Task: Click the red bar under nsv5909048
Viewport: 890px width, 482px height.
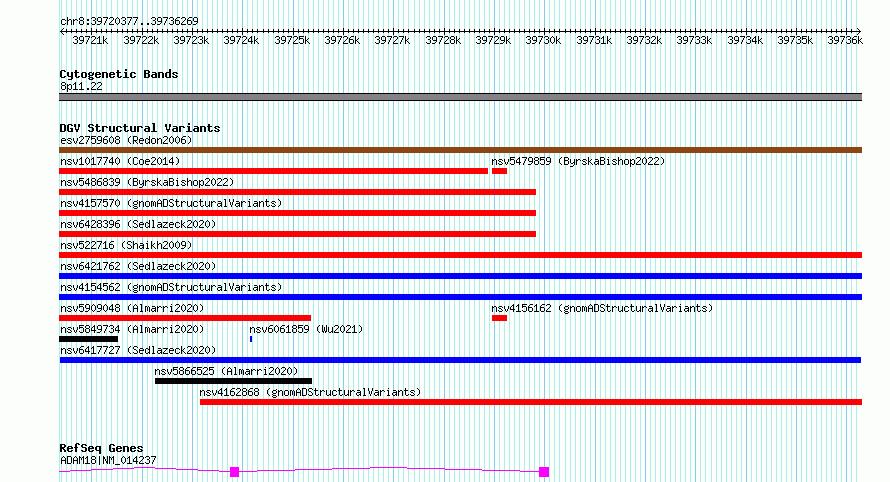Action: point(185,318)
